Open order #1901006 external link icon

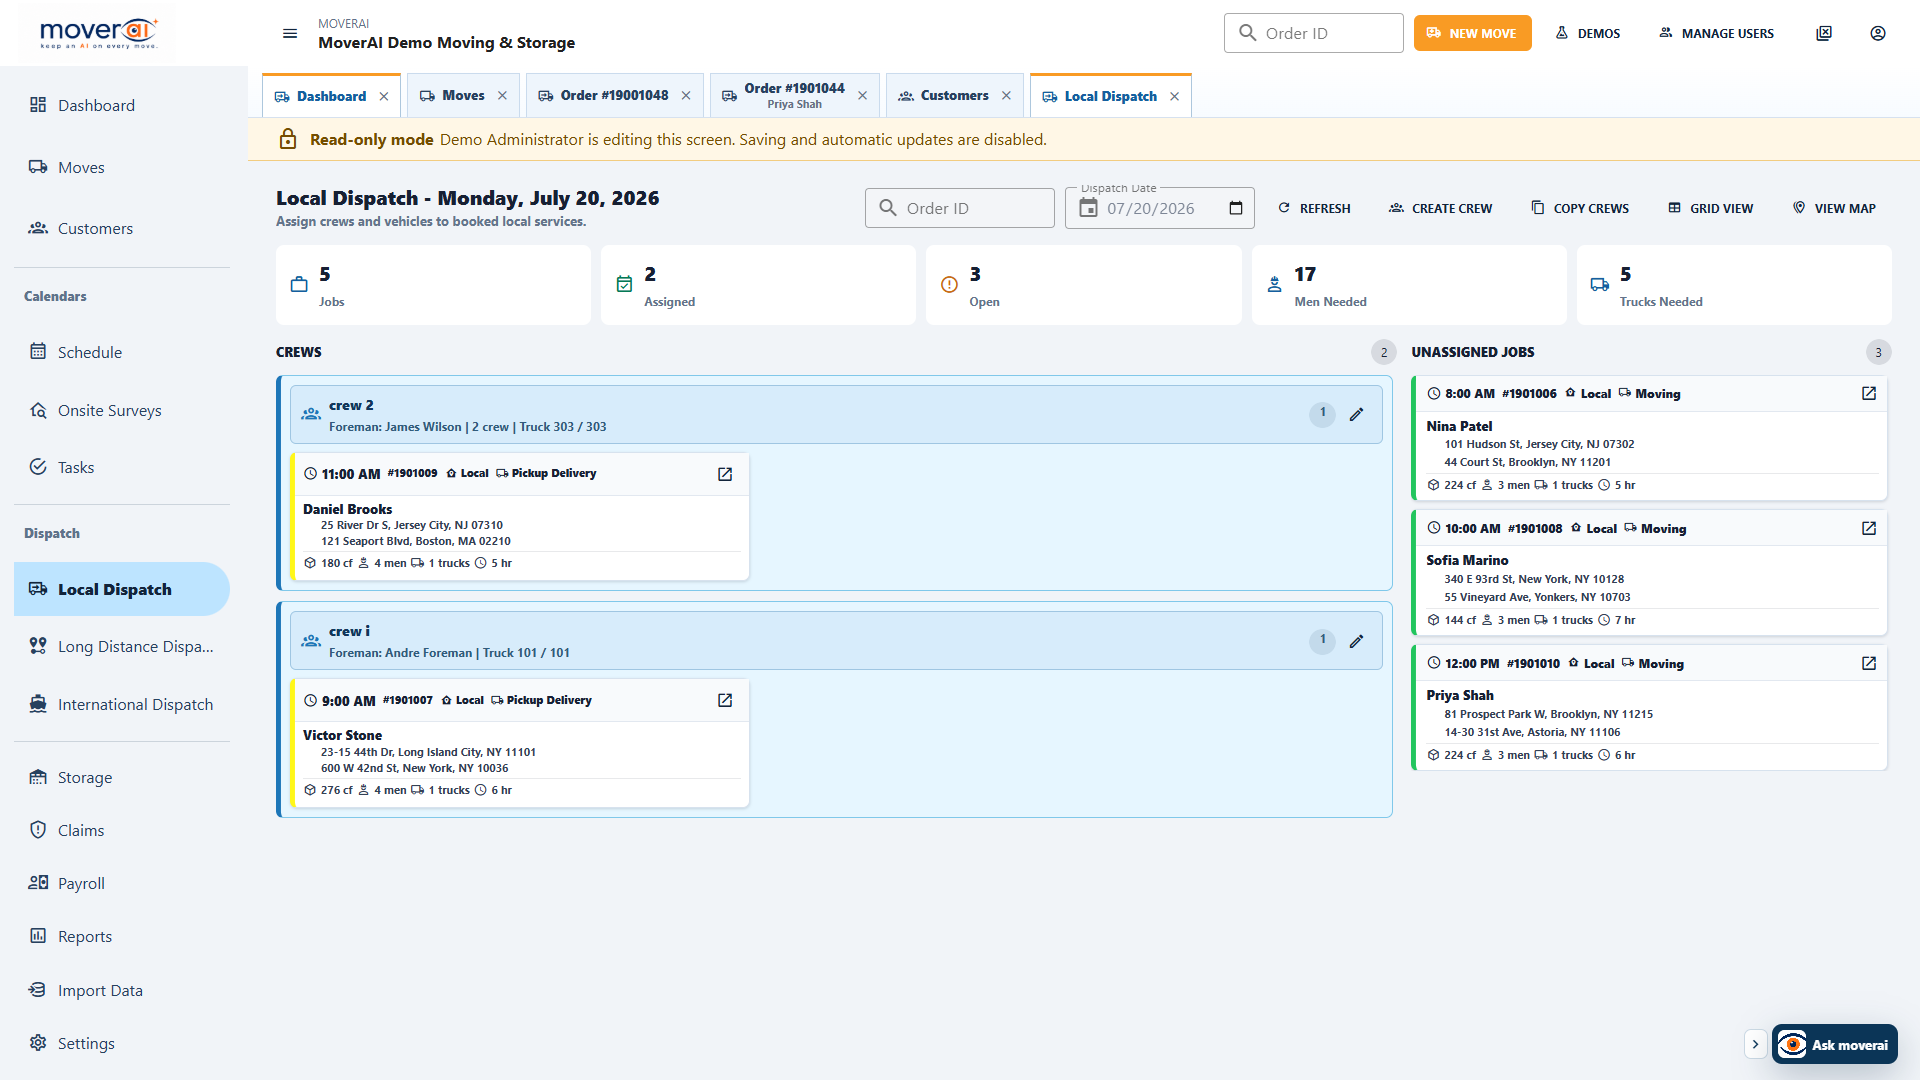[x=1869, y=393]
